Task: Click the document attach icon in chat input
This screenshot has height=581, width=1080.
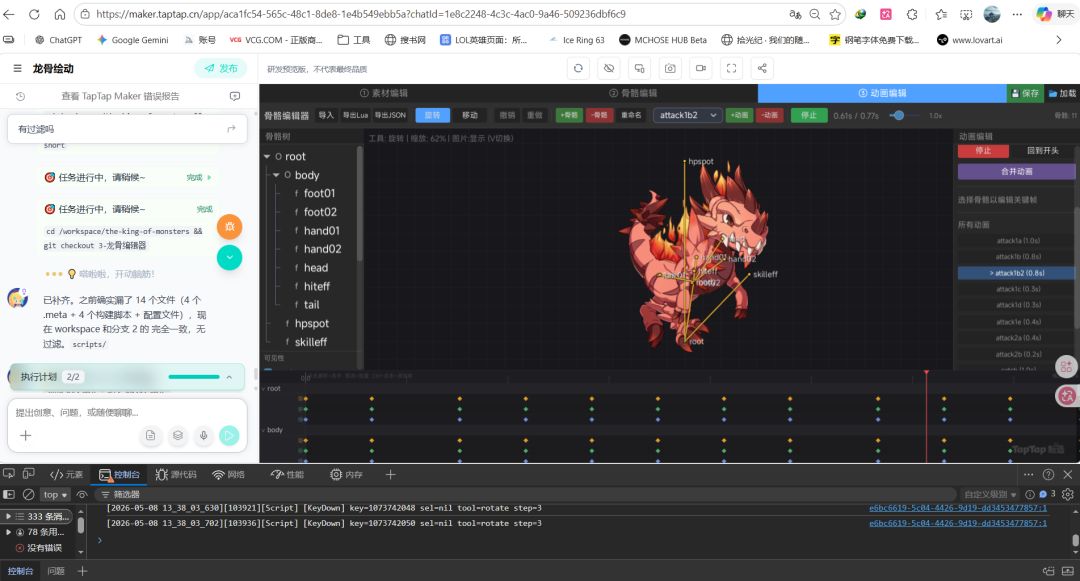Action: (x=150, y=435)
